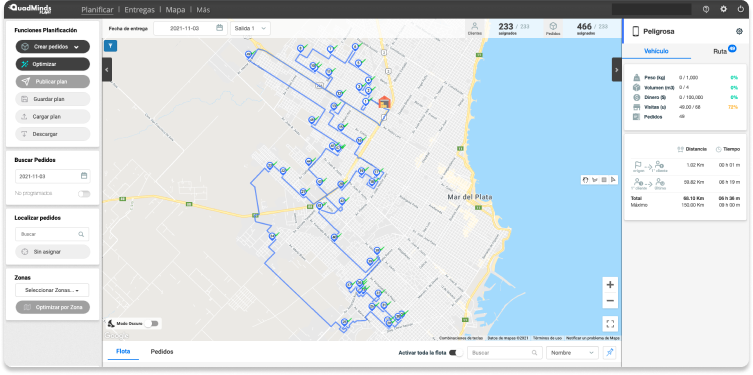Click the Guardar plan button

tap(53, 99)
